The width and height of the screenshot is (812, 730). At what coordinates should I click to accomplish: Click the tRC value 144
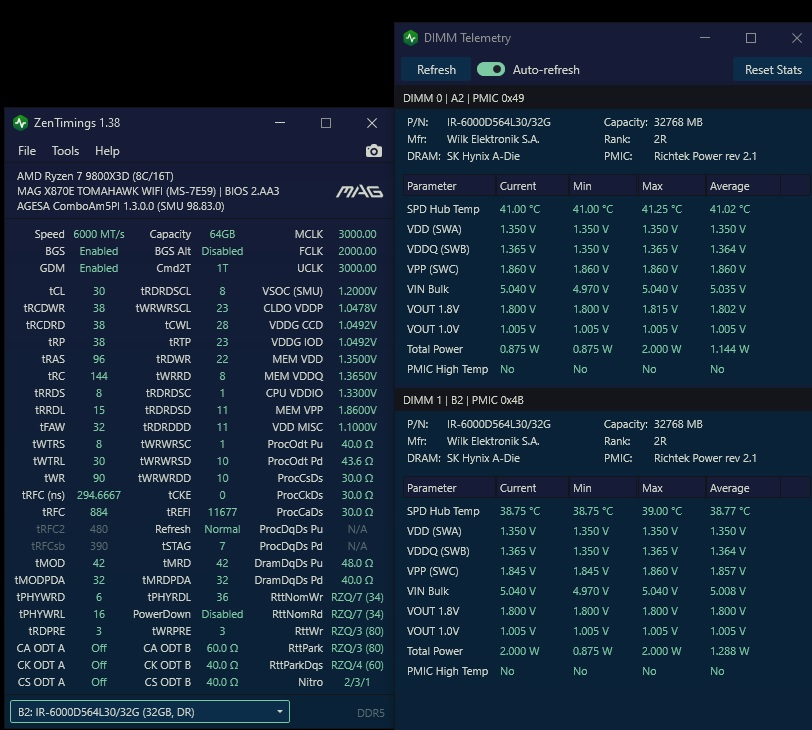click(99, 376)
